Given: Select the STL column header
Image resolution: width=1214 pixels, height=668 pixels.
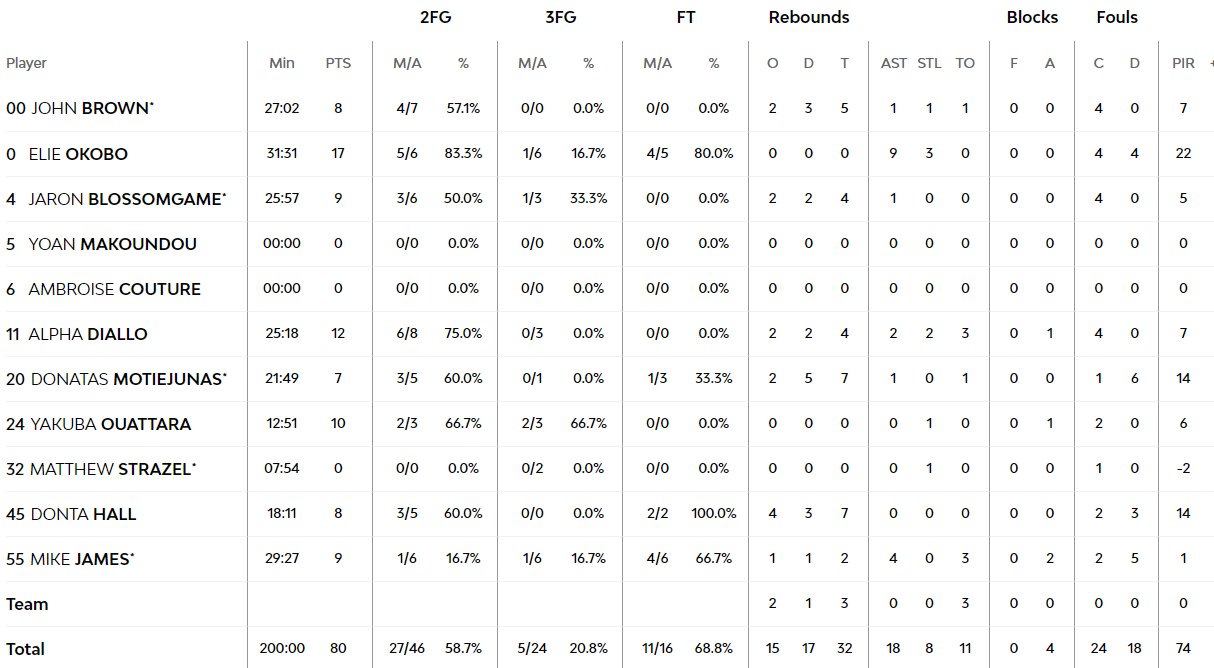Looking at the screenshot, I should [929, 63].
